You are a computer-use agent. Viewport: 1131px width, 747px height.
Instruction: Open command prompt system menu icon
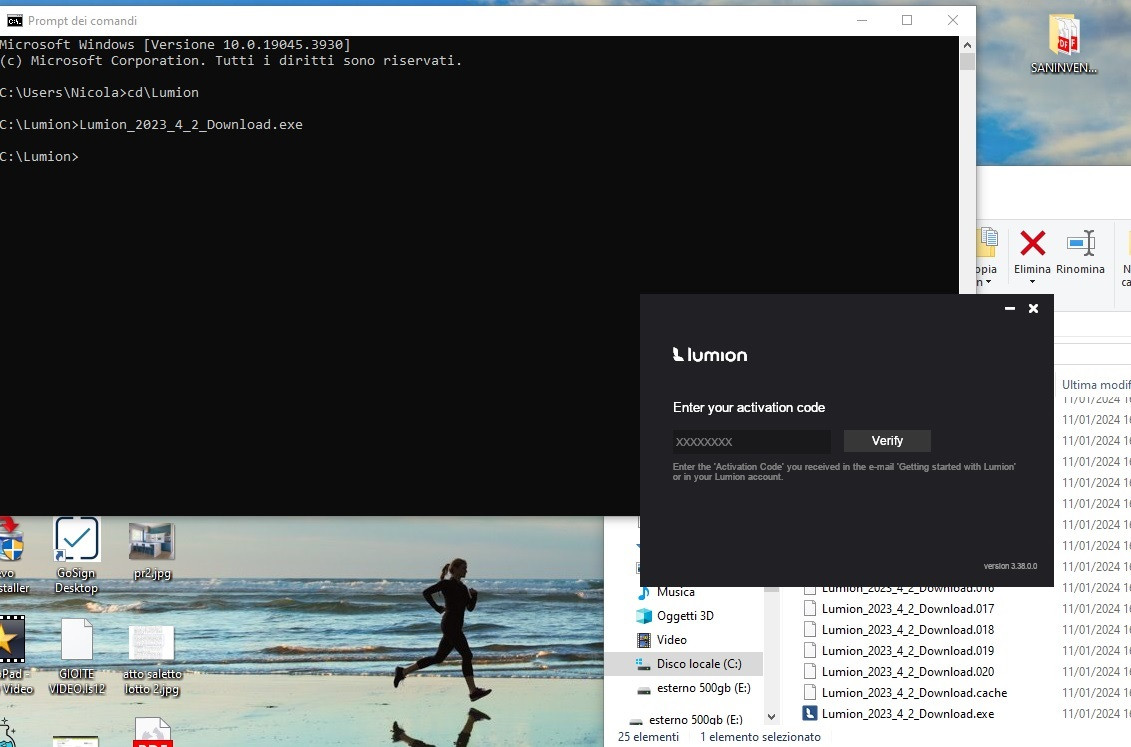point(14,20)
